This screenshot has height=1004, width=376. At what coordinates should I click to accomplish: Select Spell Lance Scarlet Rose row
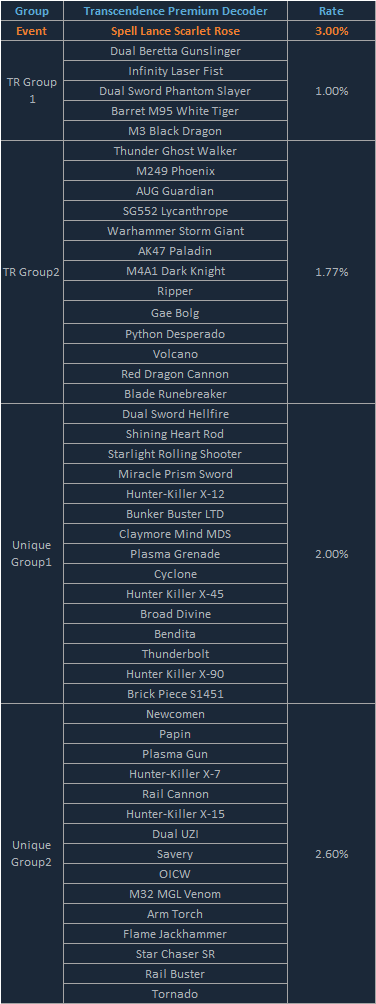point(176,31)
